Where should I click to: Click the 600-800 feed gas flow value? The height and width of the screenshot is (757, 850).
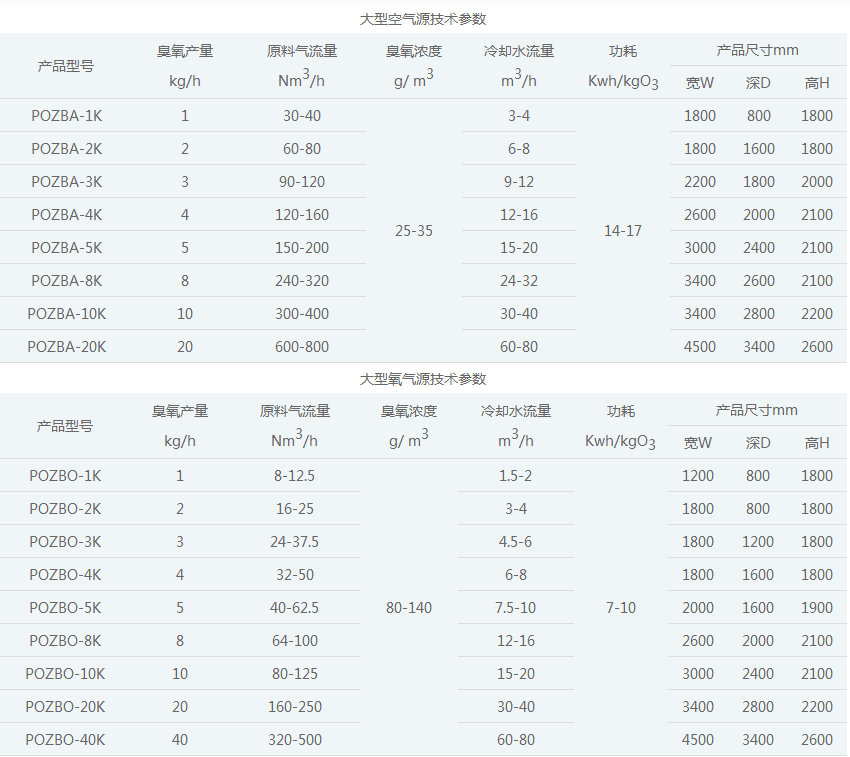pyautogui.click(x=302, y=347)
